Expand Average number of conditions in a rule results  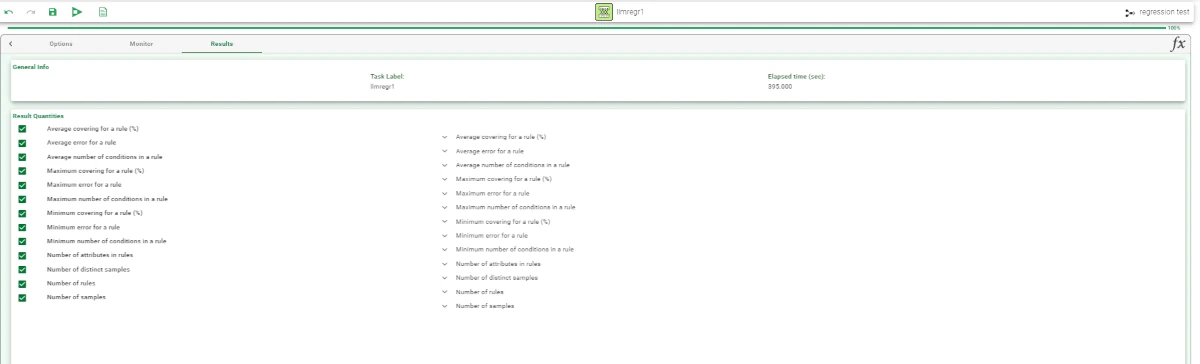click(x=445, y=165)
